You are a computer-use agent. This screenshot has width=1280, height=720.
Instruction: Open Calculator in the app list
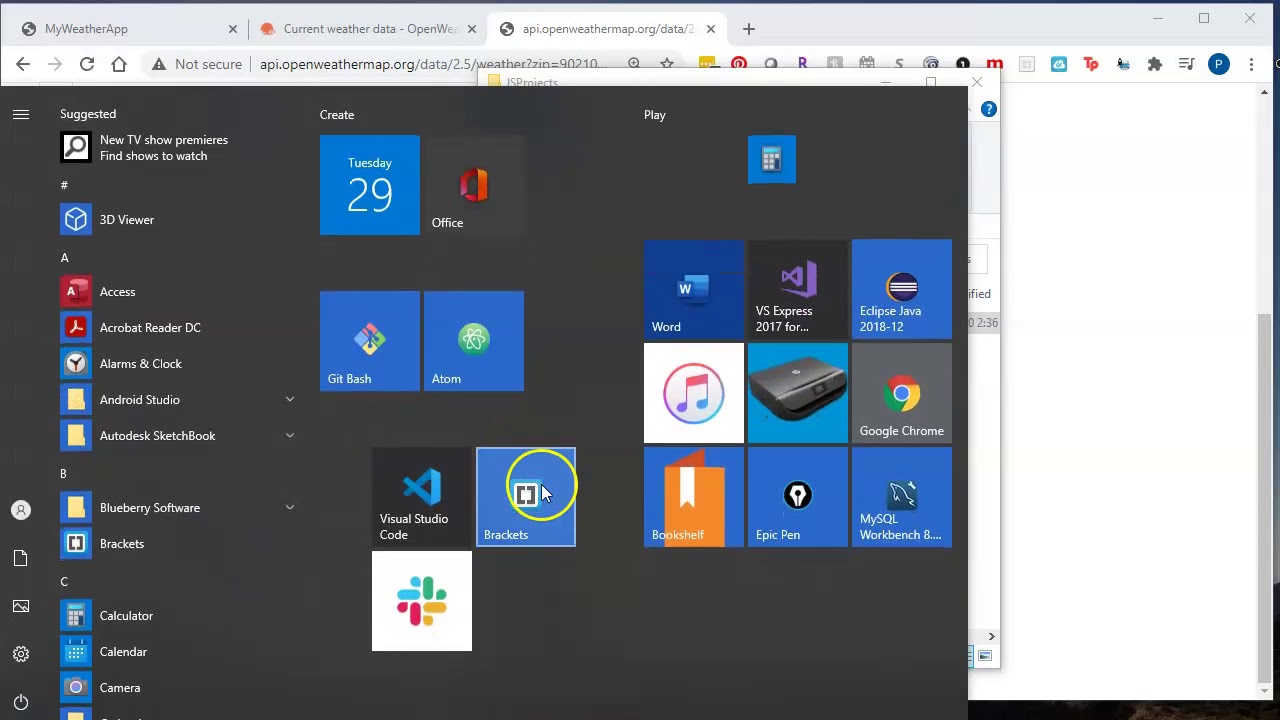[x=180, y=616]
